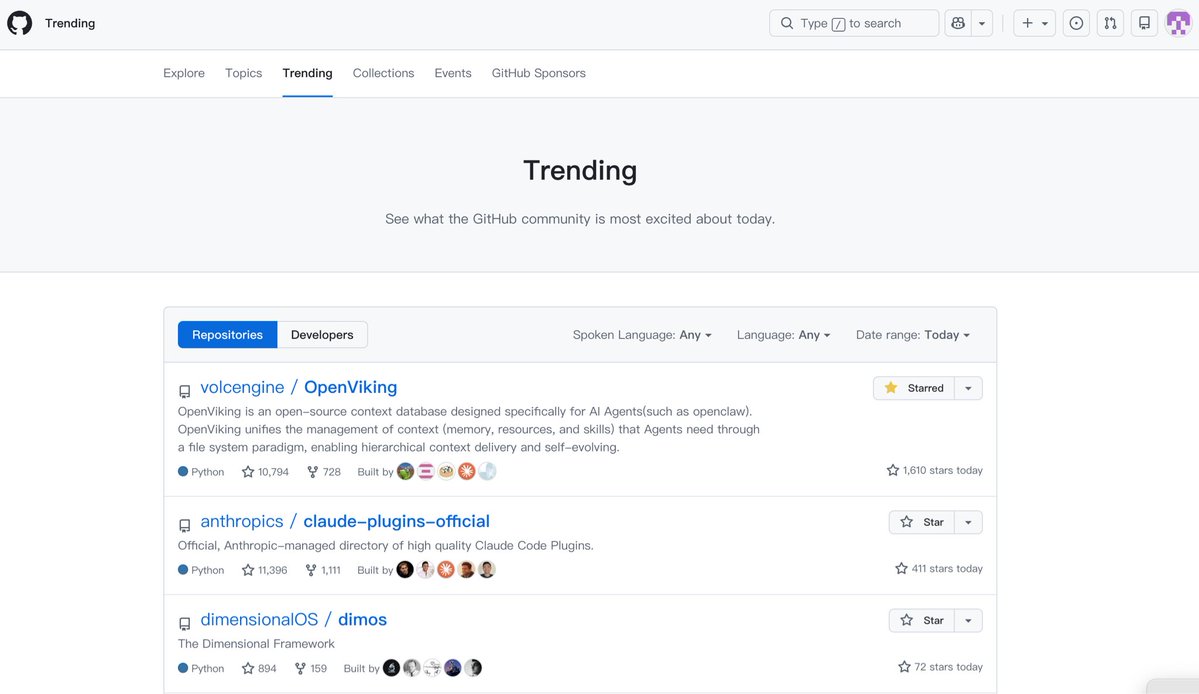The image size is (1199, 694).
Task: Click the search input field
Action: (853, 22)
